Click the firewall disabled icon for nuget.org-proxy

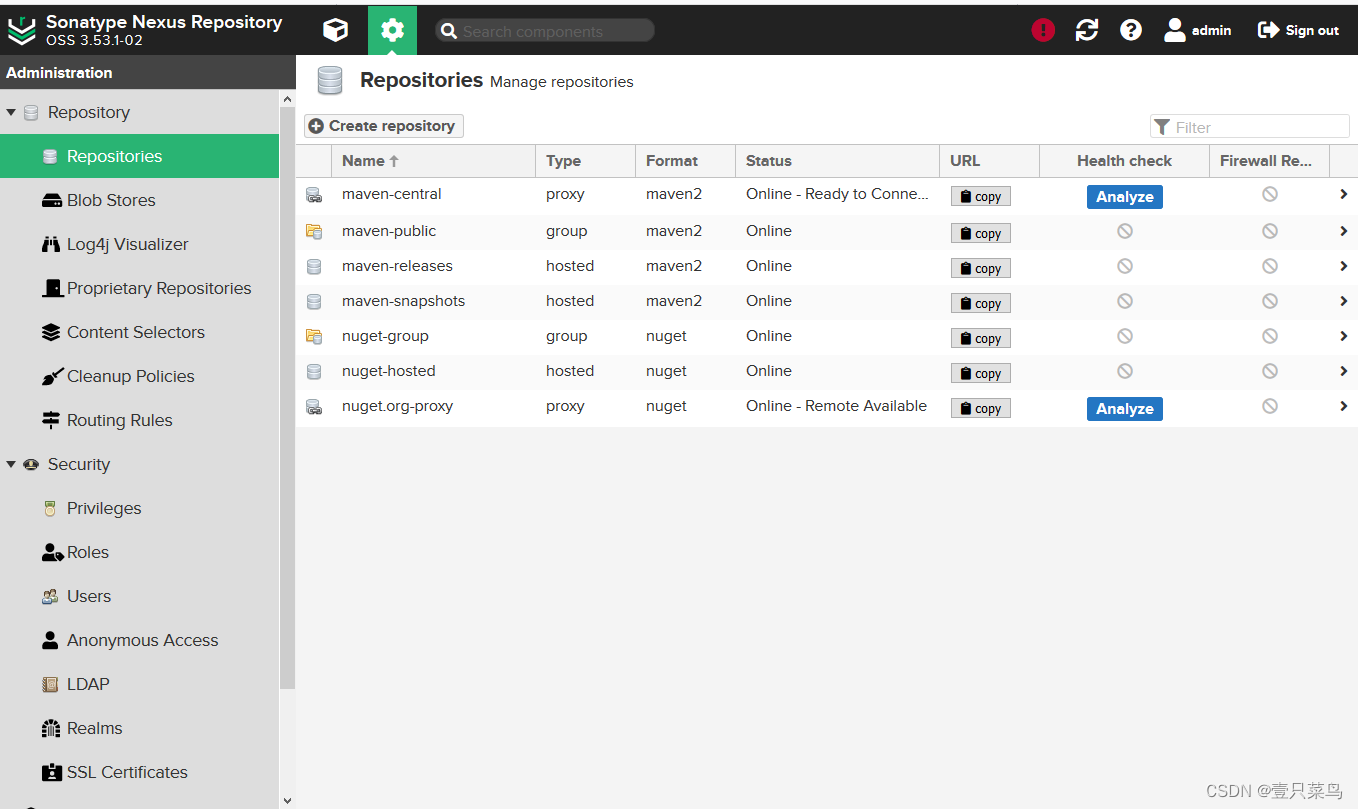click(x=1270, y=406)
